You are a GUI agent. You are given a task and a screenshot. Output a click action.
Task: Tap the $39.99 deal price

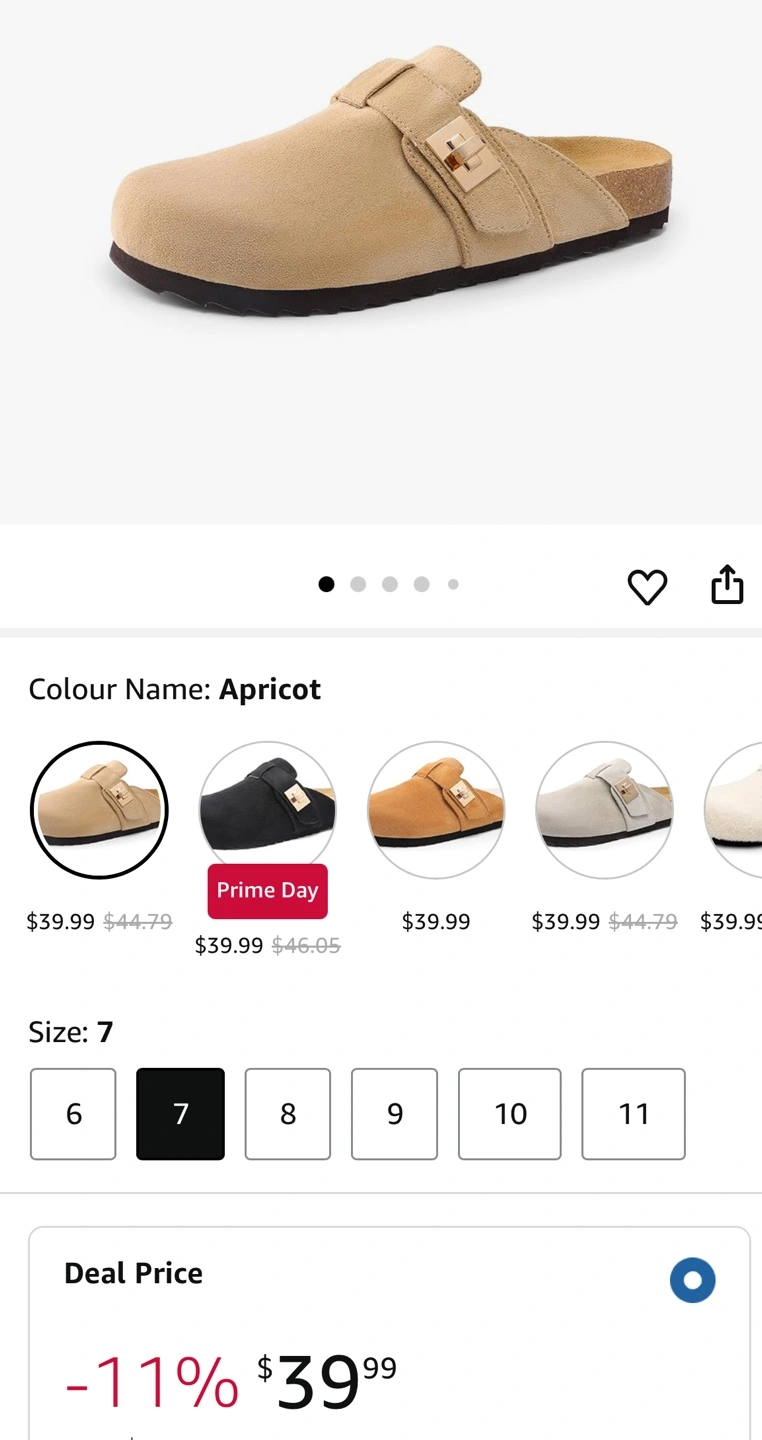pos(326,1382)
